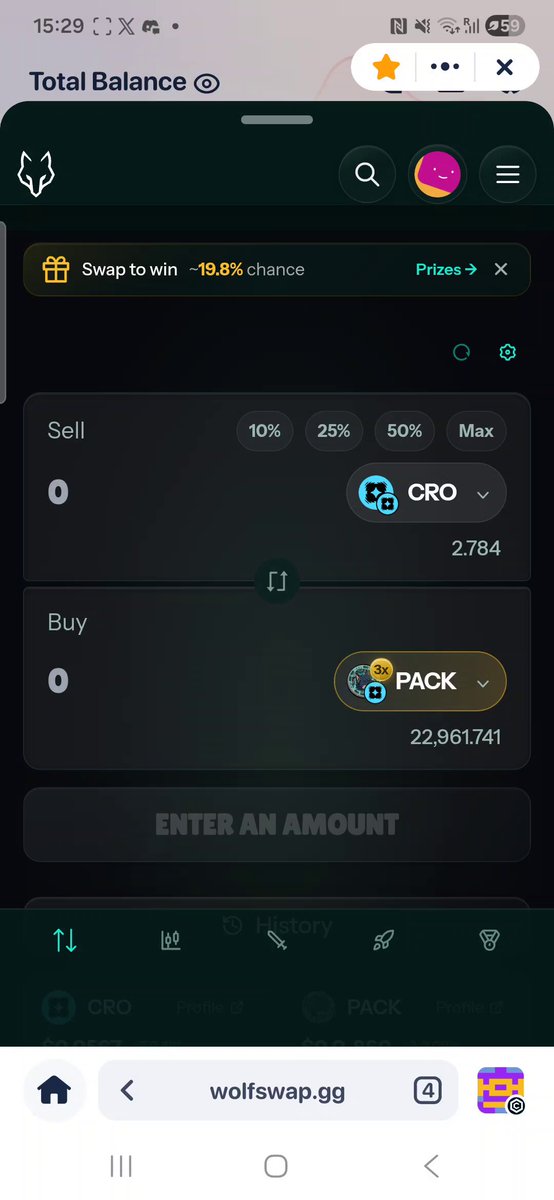
Task: Tap the wolf logo icon
Action: [x=36, y=174]
